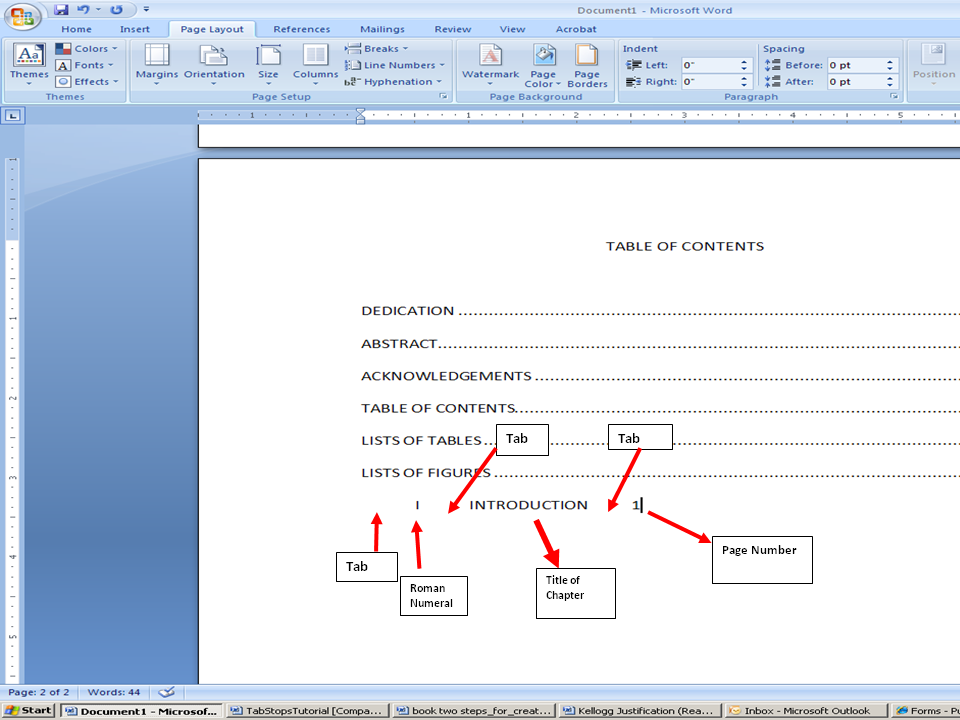Open the Page Color picker
The height and width of the screenshot is (720, 960).
tap(543, 66)
